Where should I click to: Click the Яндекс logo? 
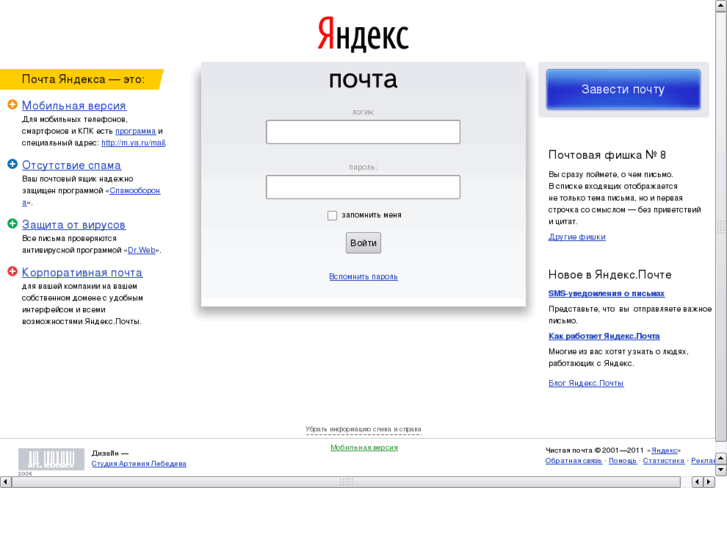point(363,34)
